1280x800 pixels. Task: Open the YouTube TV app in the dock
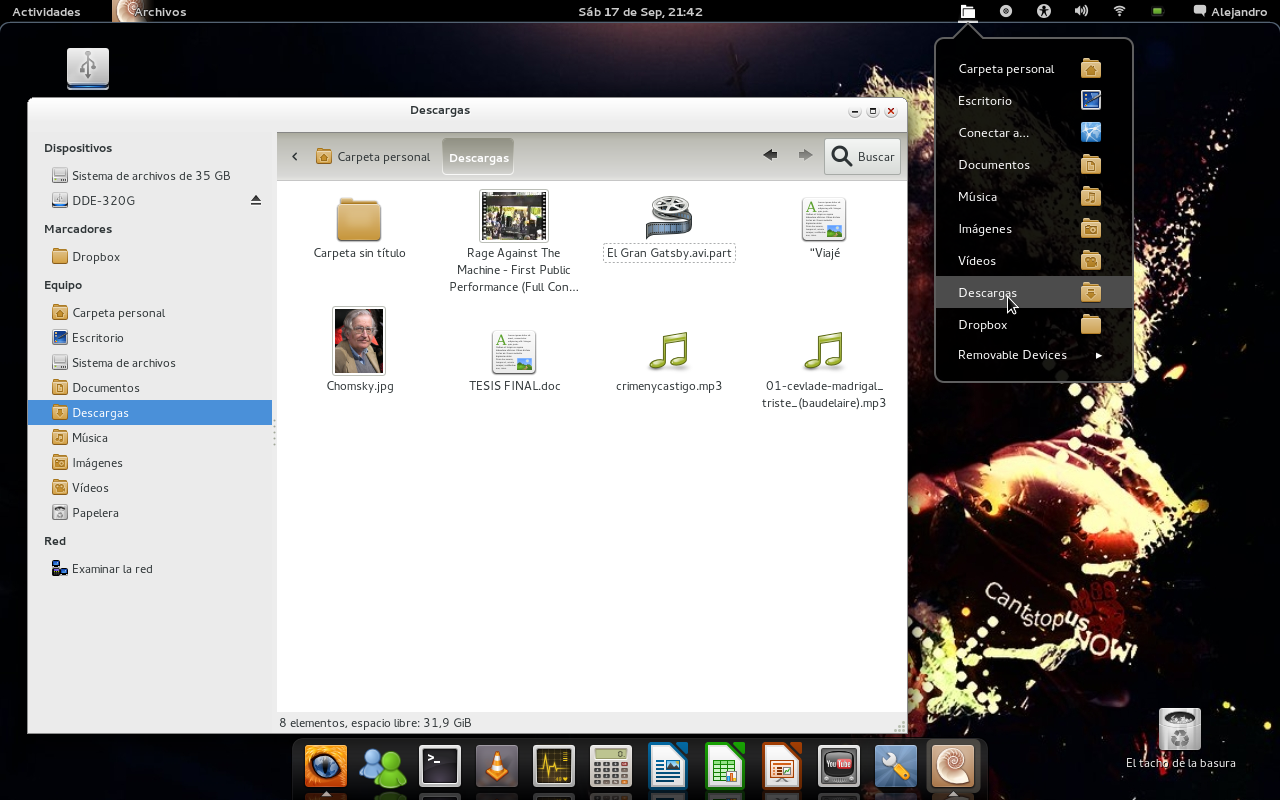pos(838,767)
